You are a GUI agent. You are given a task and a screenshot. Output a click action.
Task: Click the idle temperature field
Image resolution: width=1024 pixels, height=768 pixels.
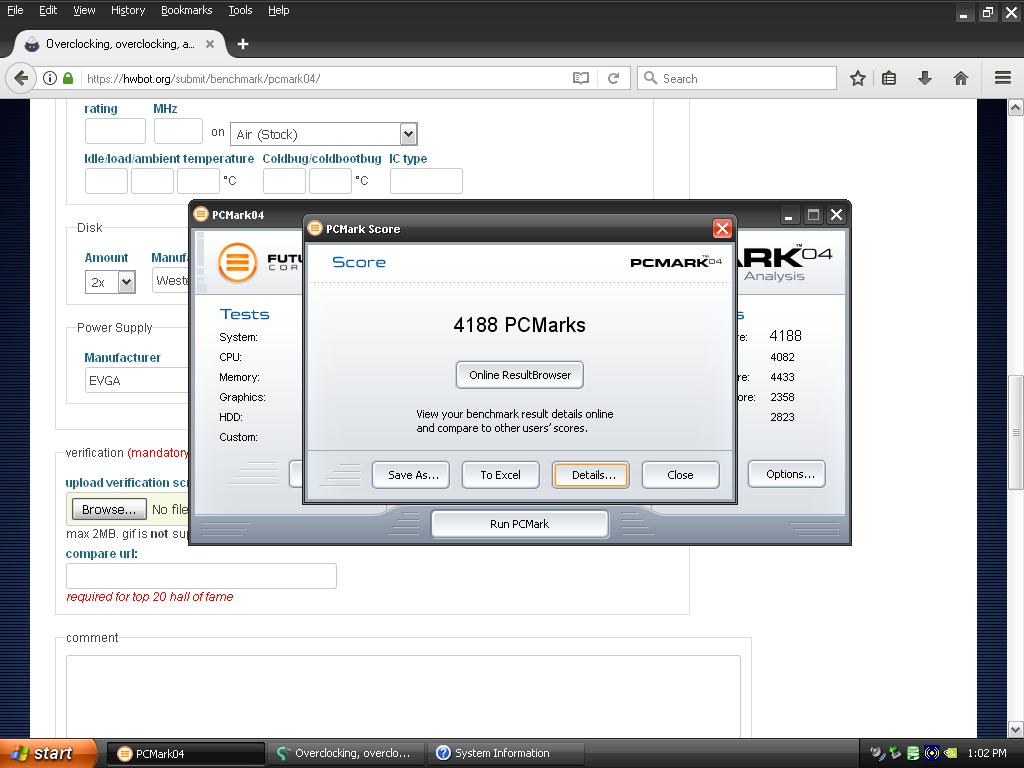point(106,181)
